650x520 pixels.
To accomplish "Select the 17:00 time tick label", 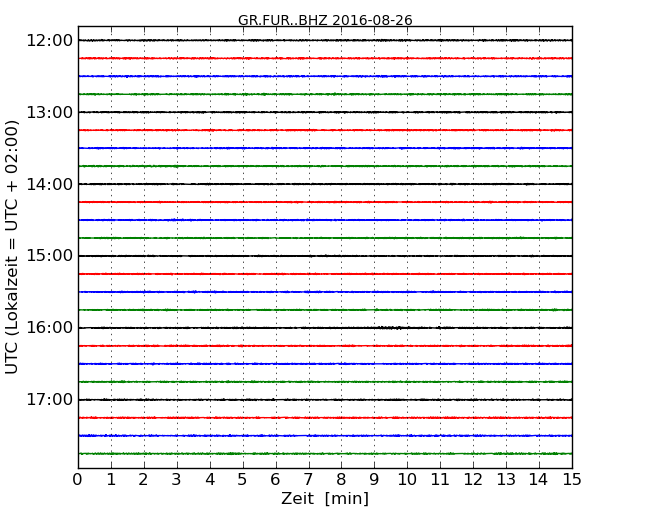I will pos(49,400).
